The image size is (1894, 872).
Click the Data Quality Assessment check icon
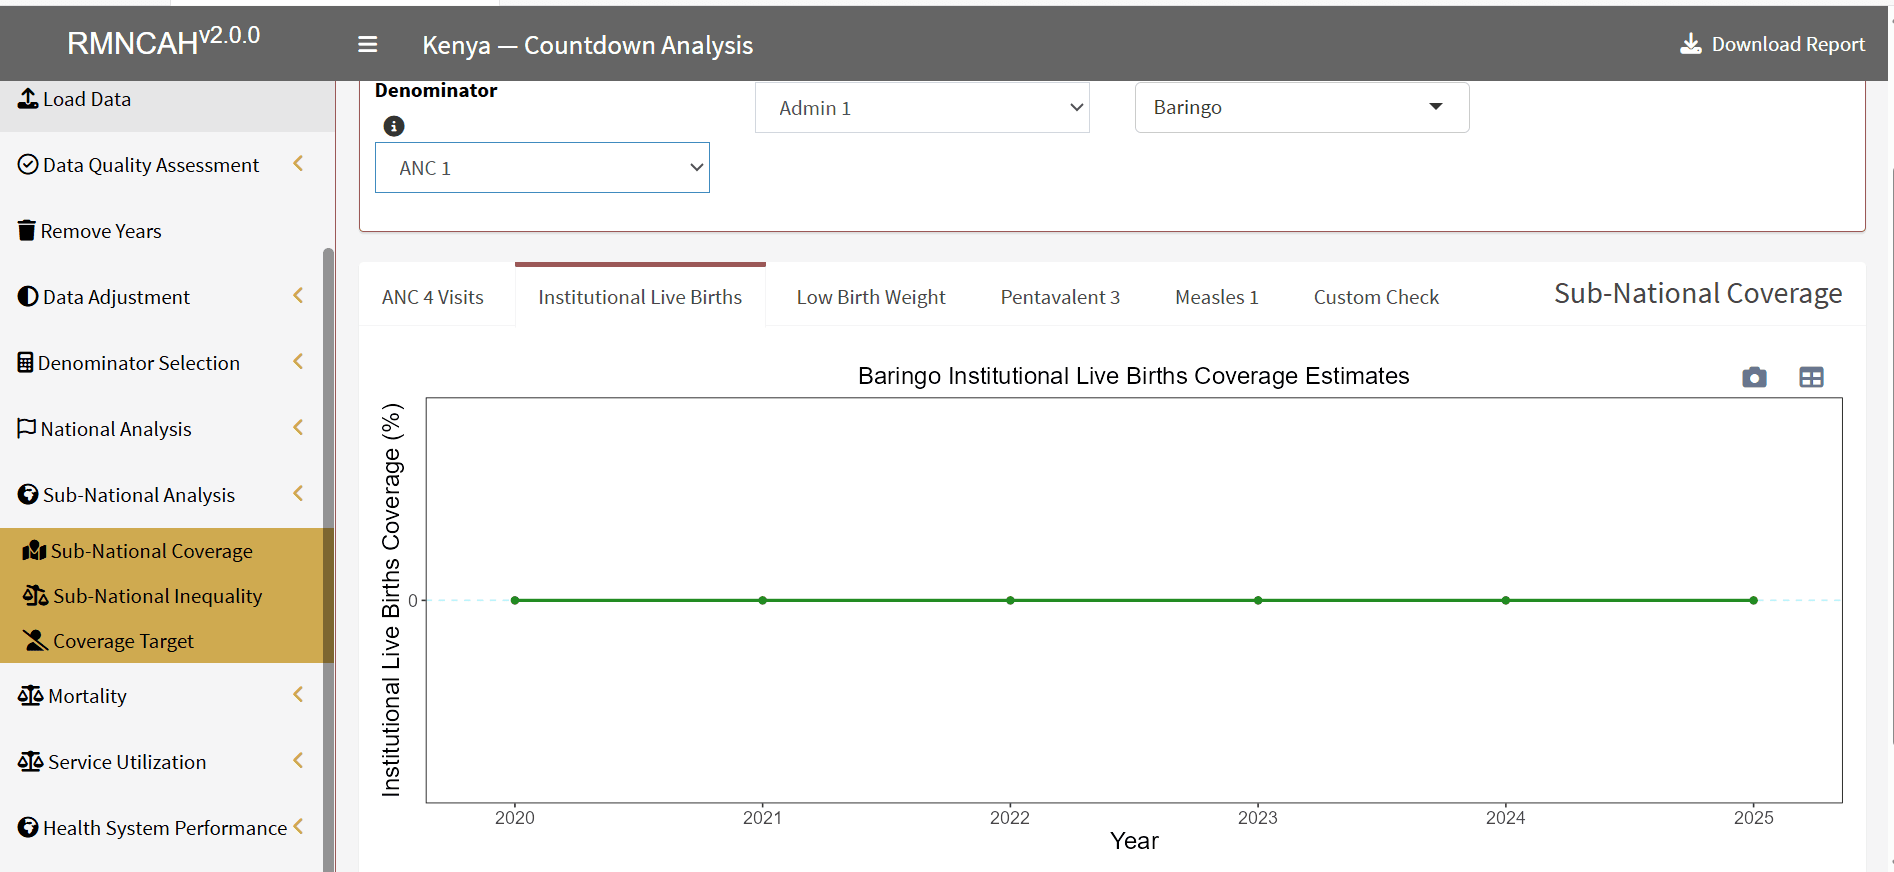[28, 165]
